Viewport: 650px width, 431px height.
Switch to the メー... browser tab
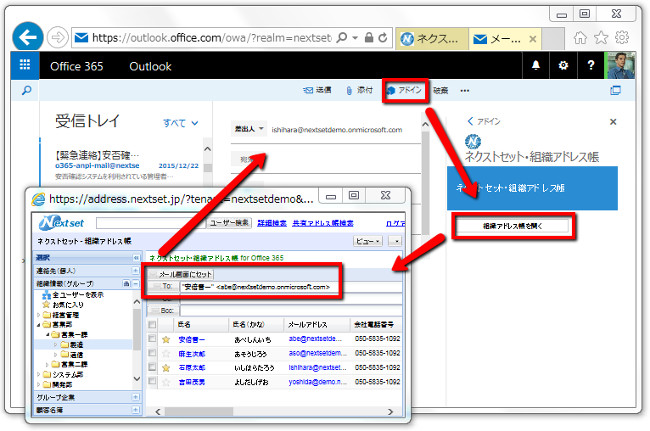[497, 39]
